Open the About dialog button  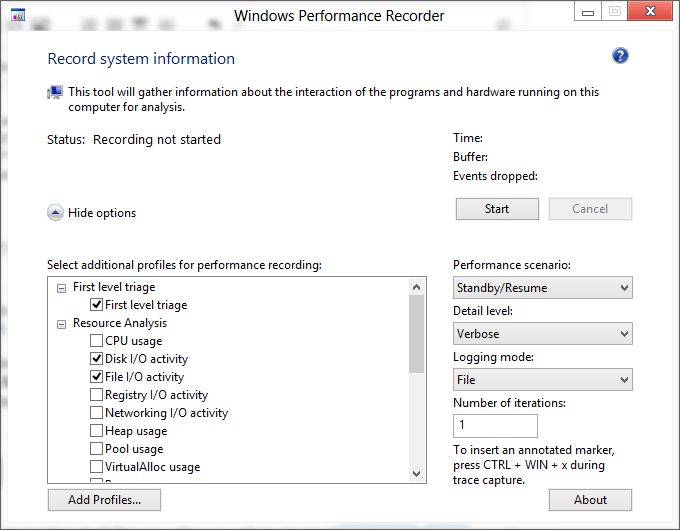point(590,499)
